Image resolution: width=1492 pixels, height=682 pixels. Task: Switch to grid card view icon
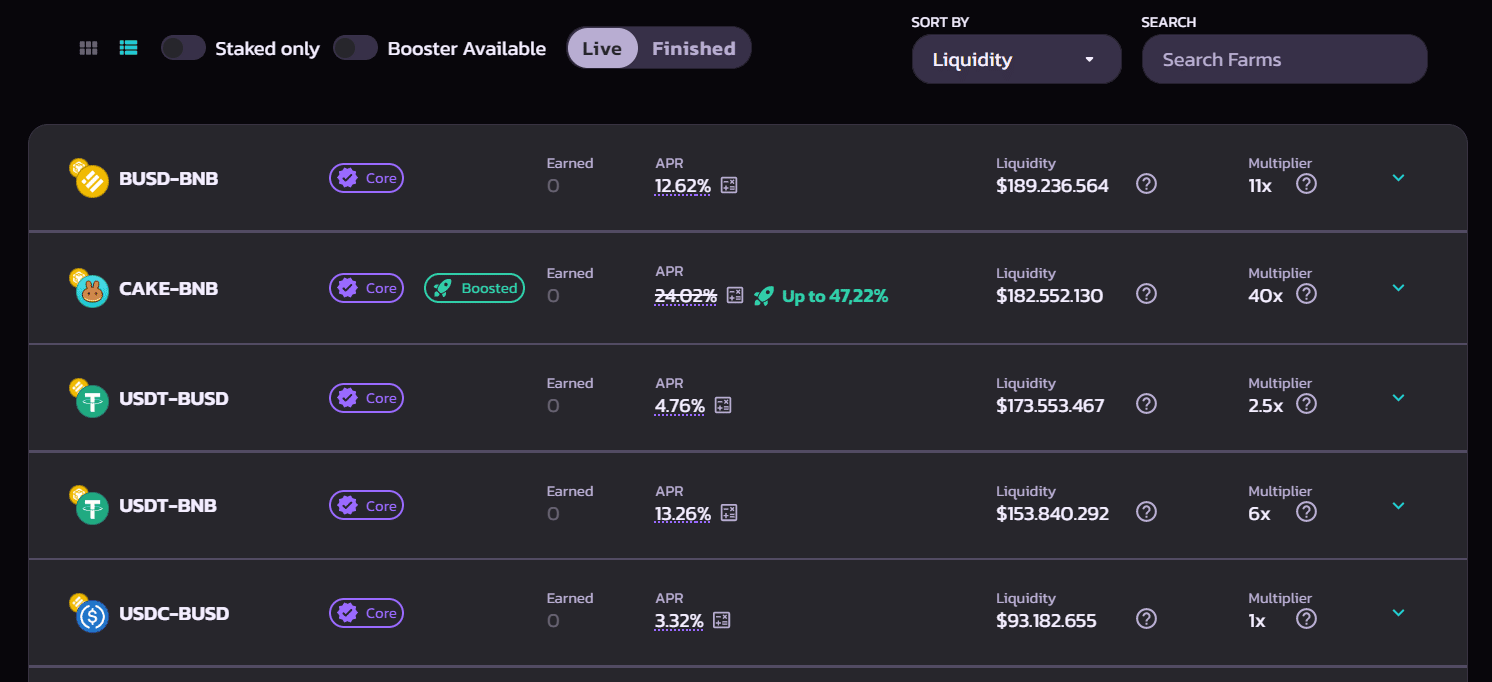(x=88, y=48)
